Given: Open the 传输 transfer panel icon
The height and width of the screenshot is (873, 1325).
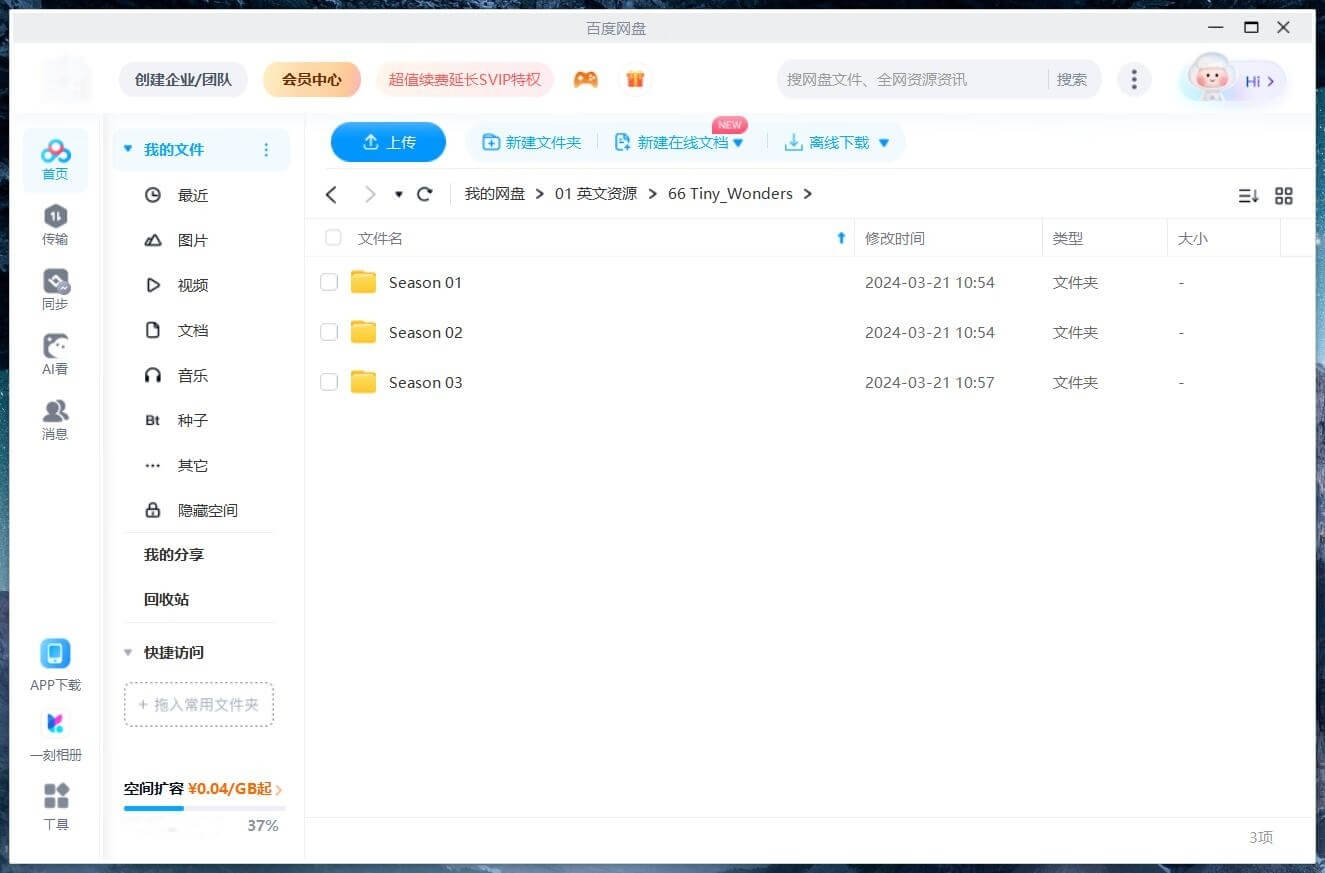Looking at the screenshot, I should [55, 217].
